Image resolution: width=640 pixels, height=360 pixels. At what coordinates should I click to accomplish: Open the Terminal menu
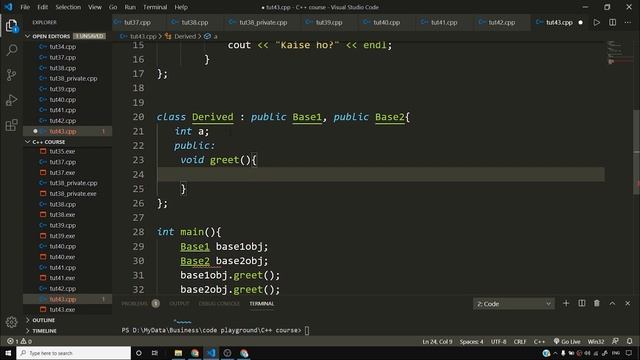point(155,7)
